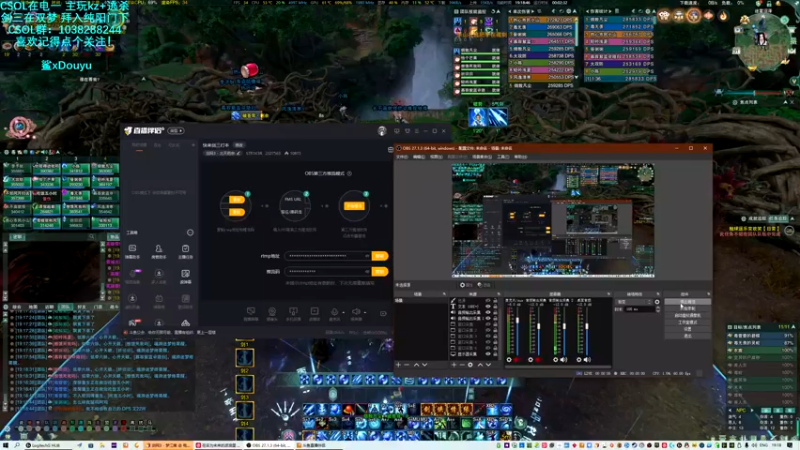Open mixer settings gear for Desktop Audio
Image resolution: width=800 pixels, height=450 pixels.
[579, 360]
